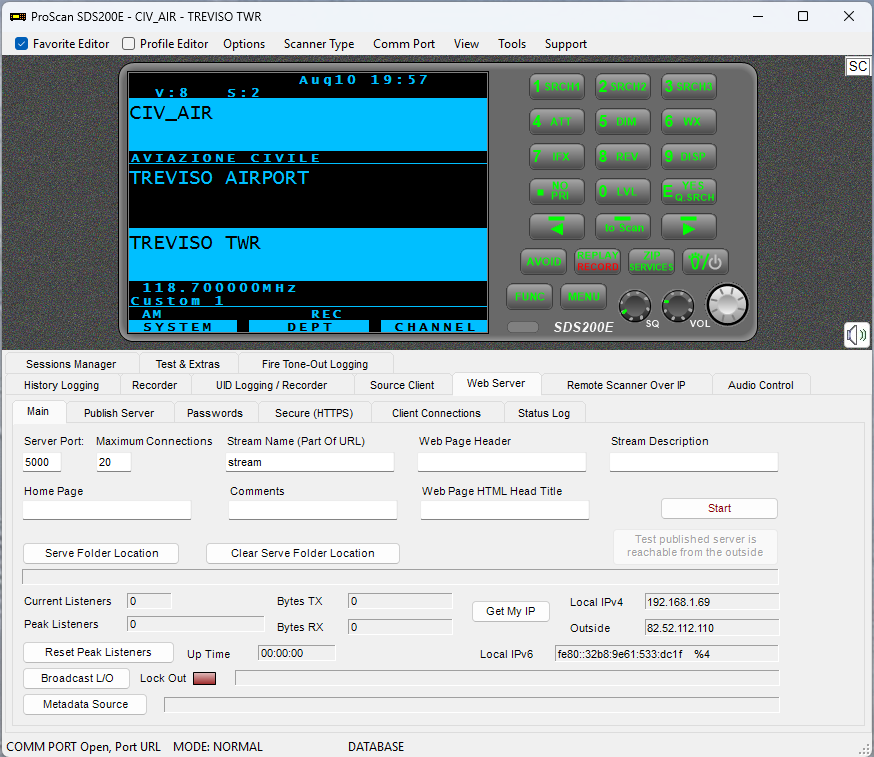Viewport: 874px width, 757px height.
Task: Switch to the Recorder tab
Action: tap(154, 385)
